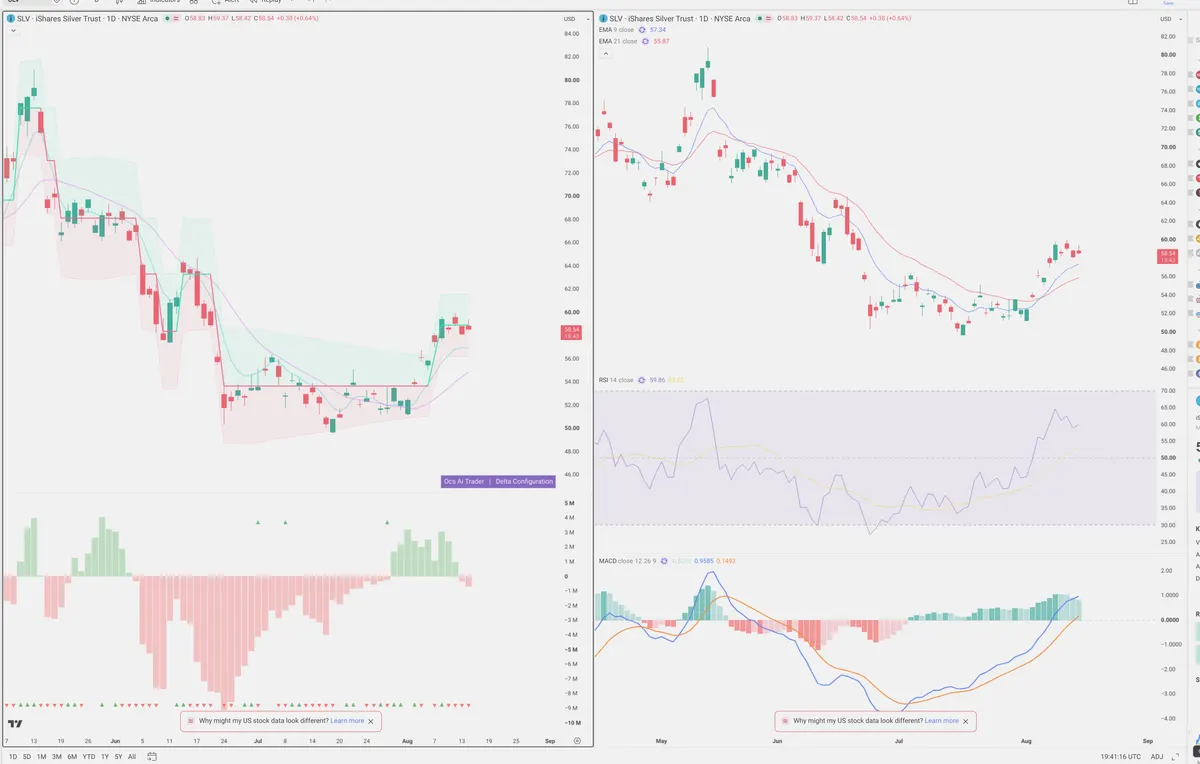Click the TradingView logo on left chart
The image size is (1200, 764).
point(15,724)
